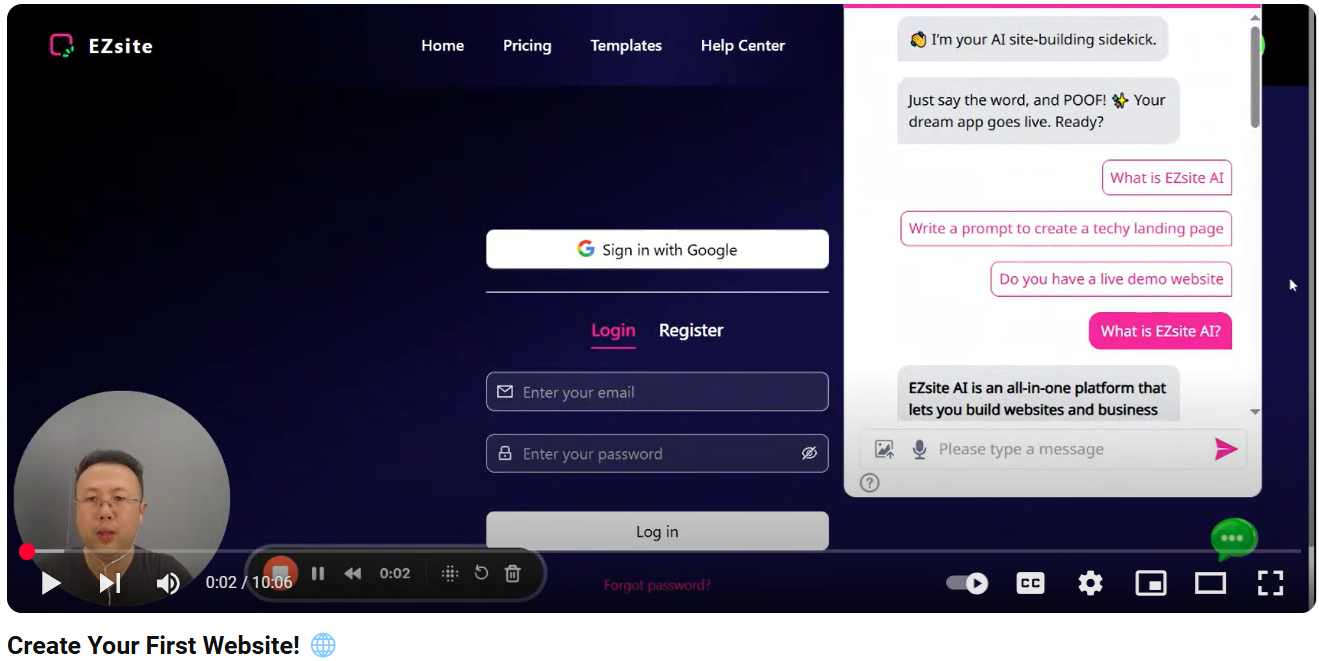The width and height of the screenshot is (1319, 661).
Task: Click the recording toolbar dots grid icon
Action: pyautogui.click(x=450, y=573)
